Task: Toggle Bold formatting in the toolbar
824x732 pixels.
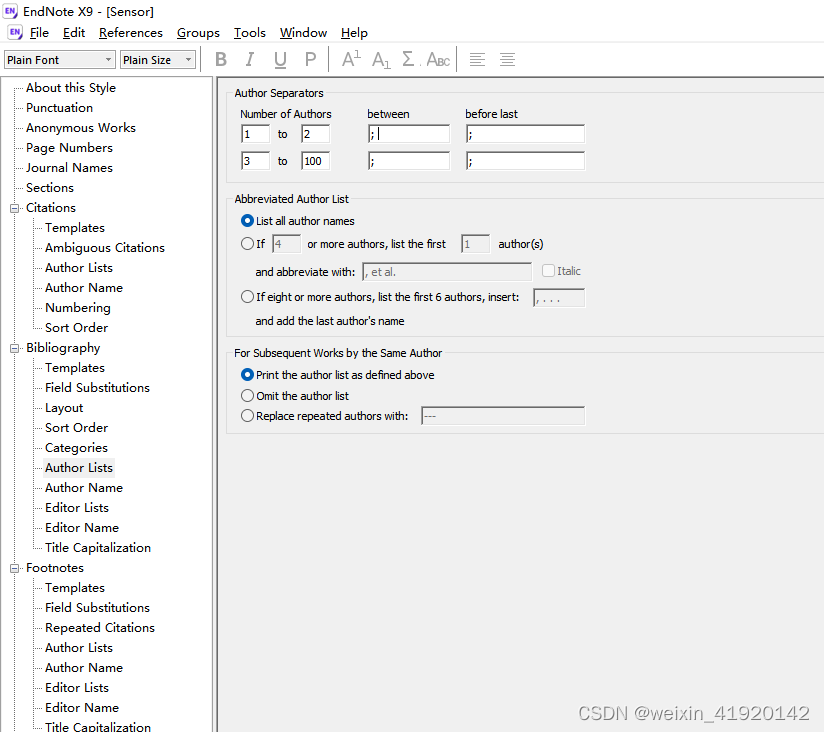Action: click(x=221, y=59)
